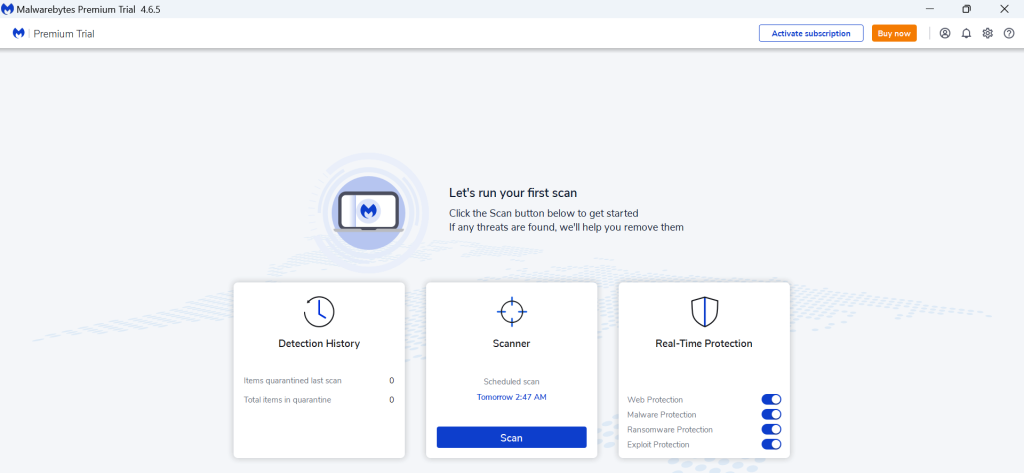
Task: Open the help question mark icon
Action: (x=1009, y=33)
